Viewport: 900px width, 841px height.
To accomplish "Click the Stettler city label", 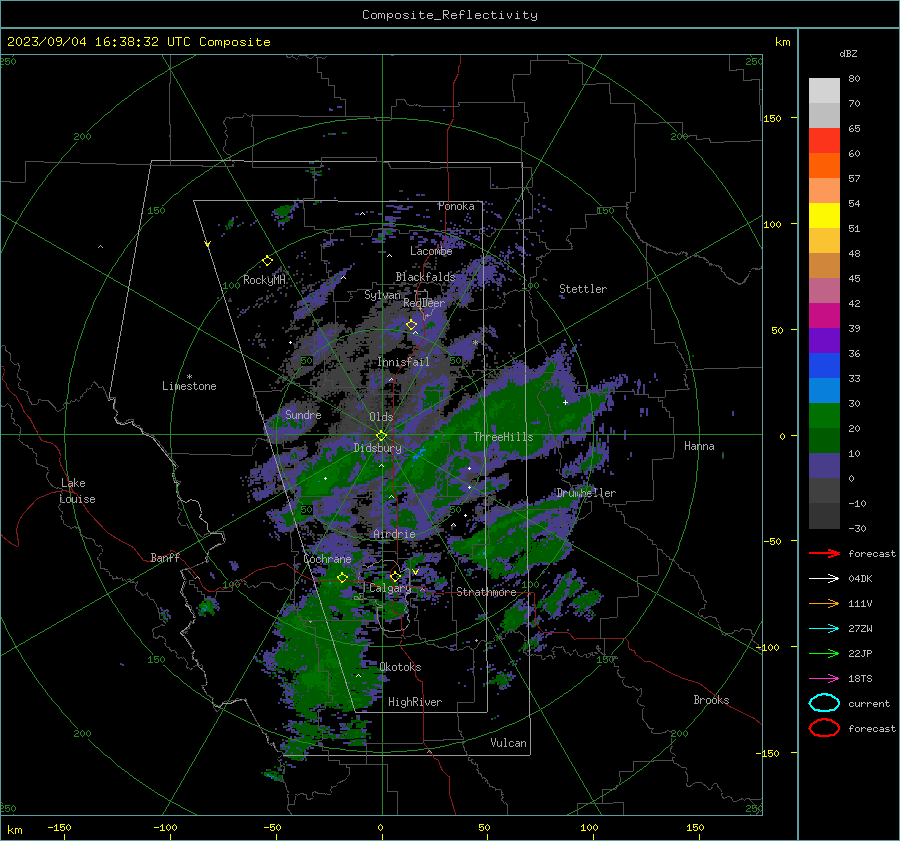I will [x=583, y=289].
